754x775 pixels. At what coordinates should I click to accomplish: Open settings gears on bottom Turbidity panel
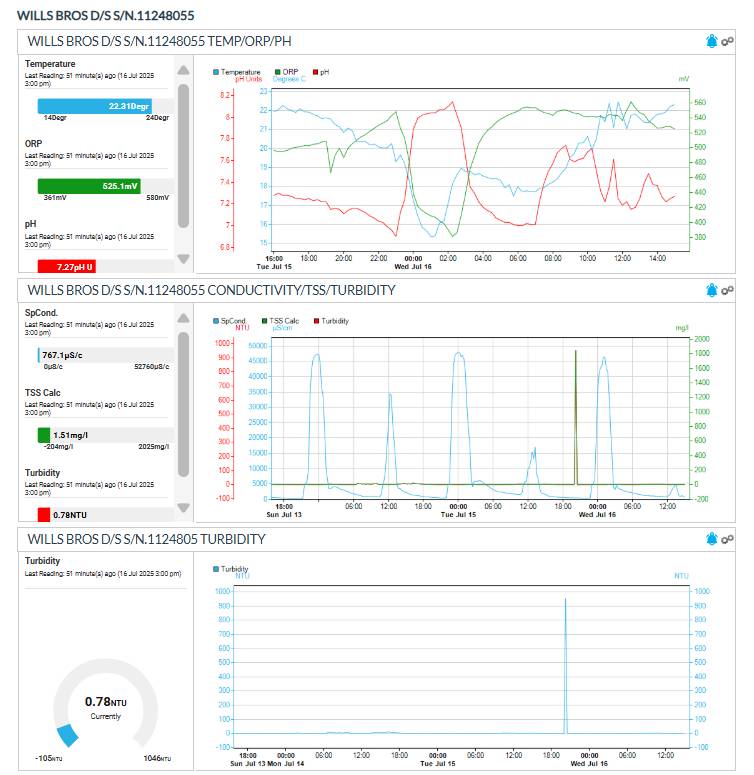coord(728,539)
